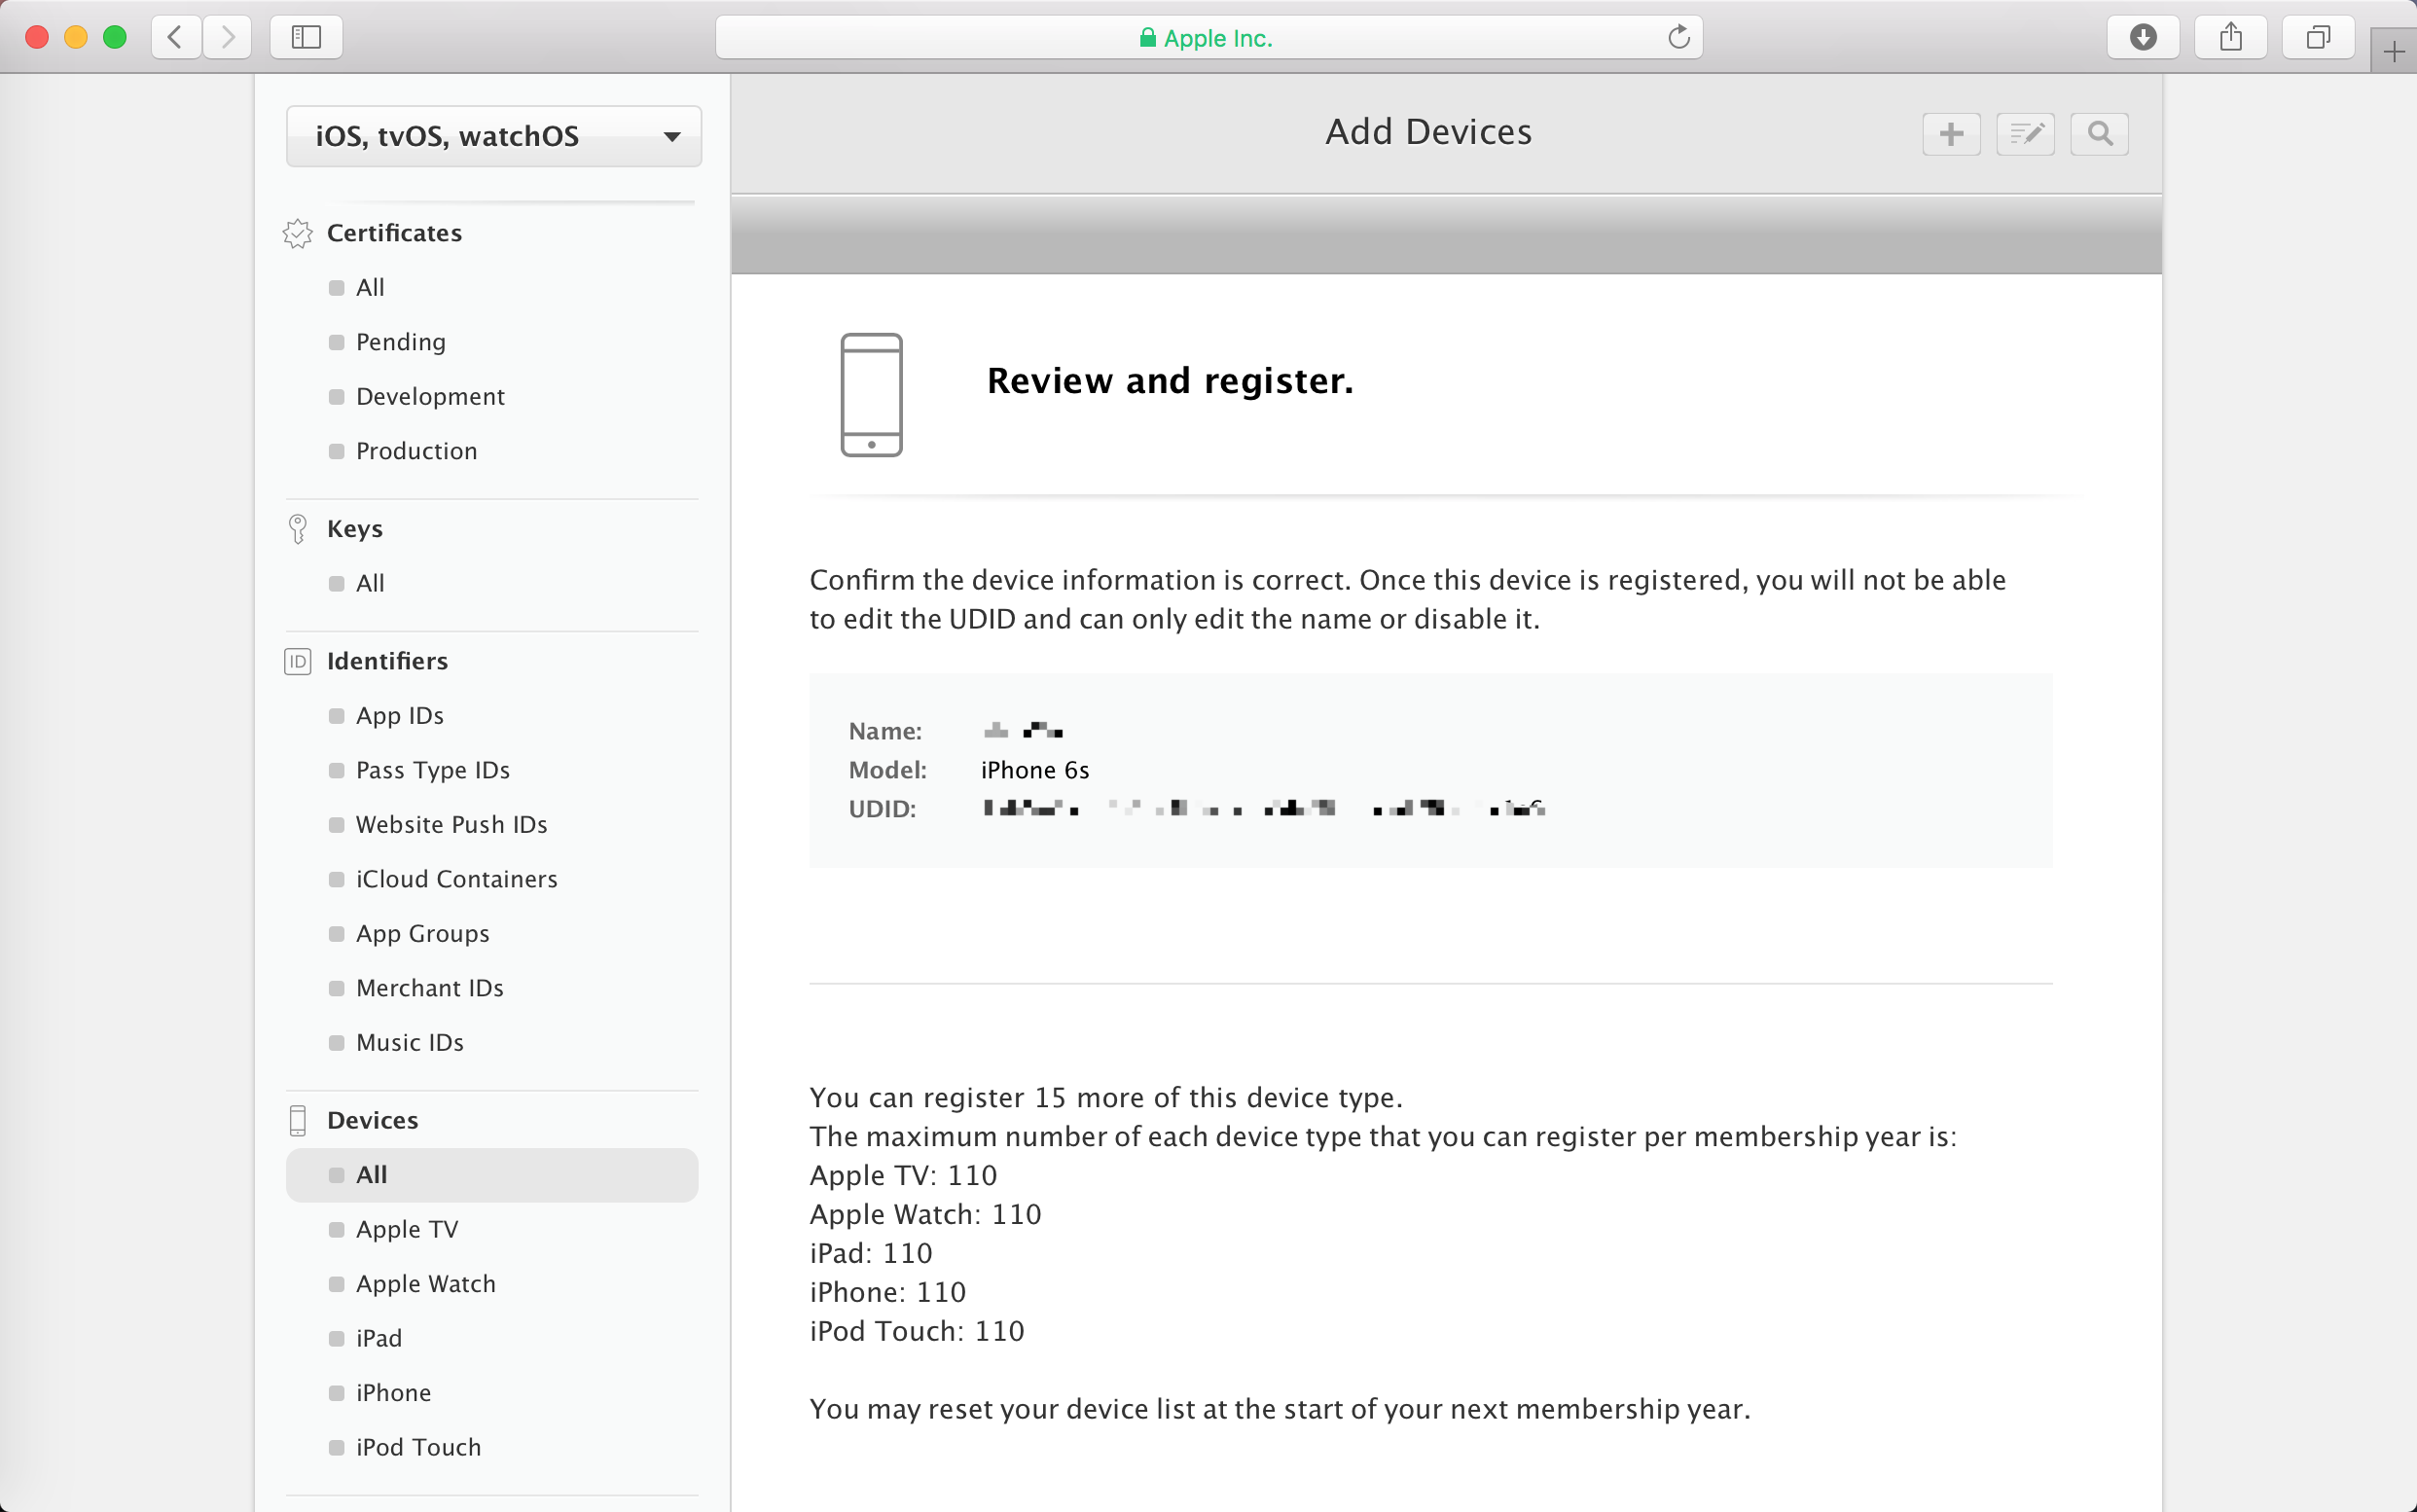This screenshot has width=2417, height=1512.
Task: Click the edit devices pencil icon
Action: (2025, 134)
